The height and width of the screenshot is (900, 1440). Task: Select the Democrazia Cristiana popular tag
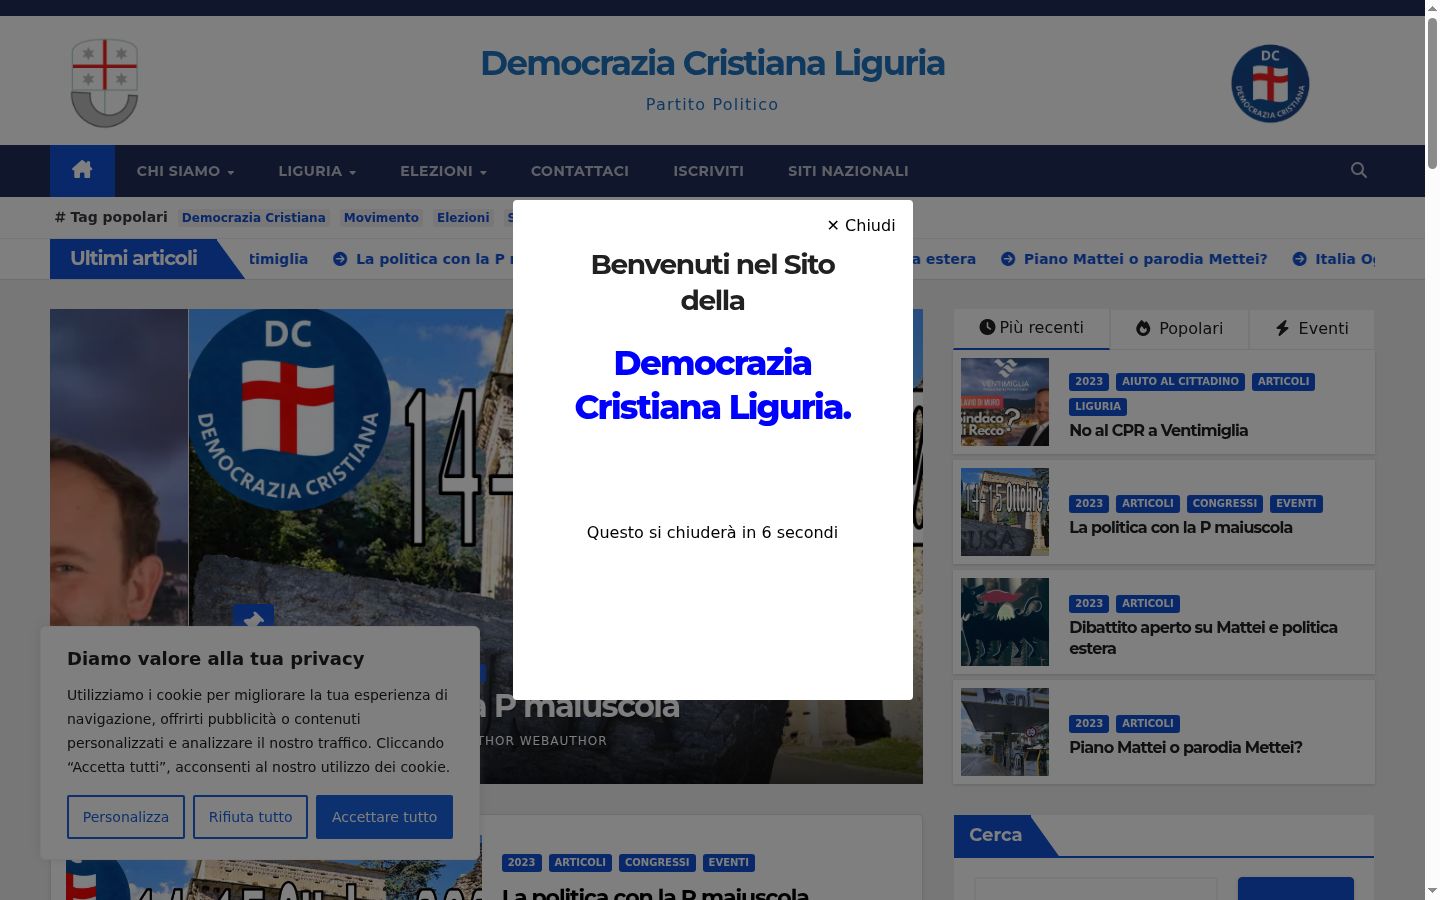[x=254, y=217]
